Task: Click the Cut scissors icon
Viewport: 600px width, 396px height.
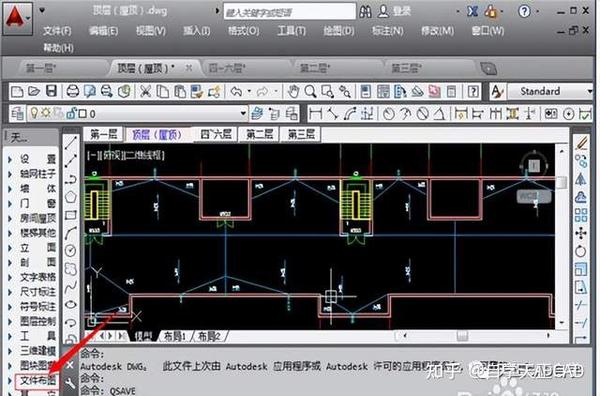Action: tap(145, 91)
